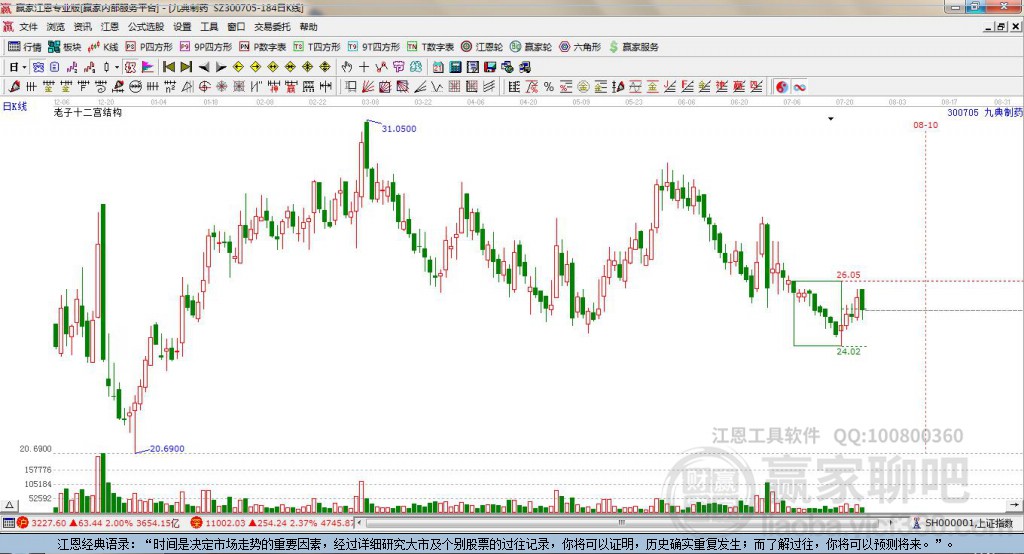Select the percent % tool

tap(549, 86)
